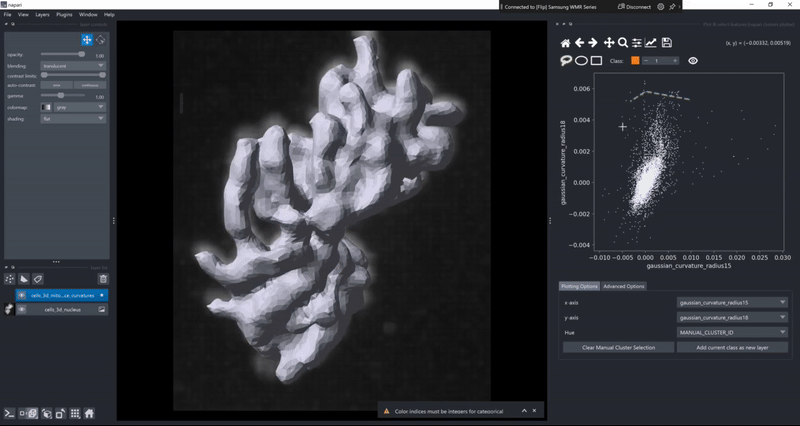Open the Window menu
Viewport: 800px width, 426px height.
pyautogui.click(x=88, y=15)
